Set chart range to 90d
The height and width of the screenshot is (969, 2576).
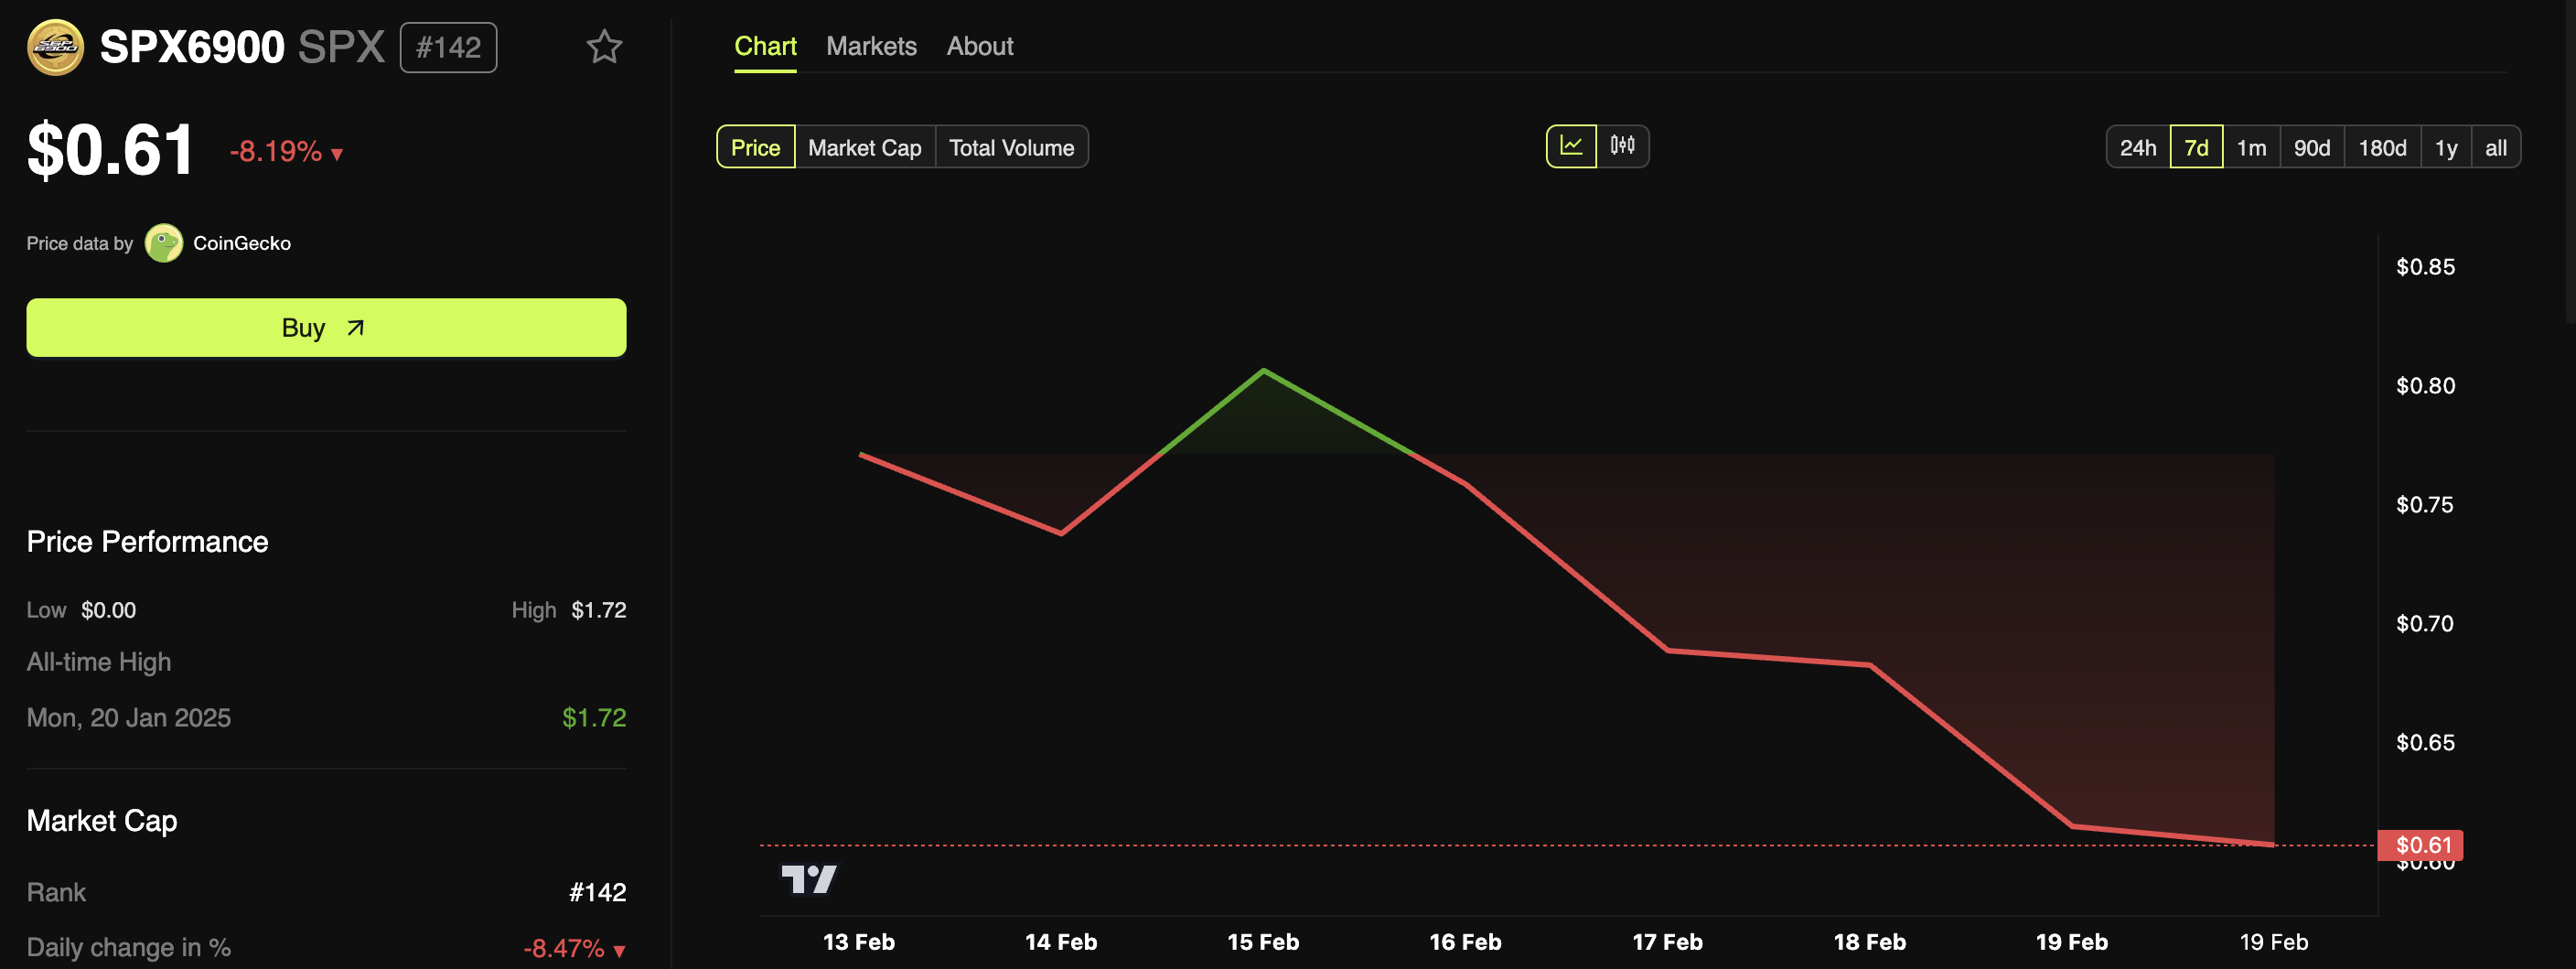2311,148
